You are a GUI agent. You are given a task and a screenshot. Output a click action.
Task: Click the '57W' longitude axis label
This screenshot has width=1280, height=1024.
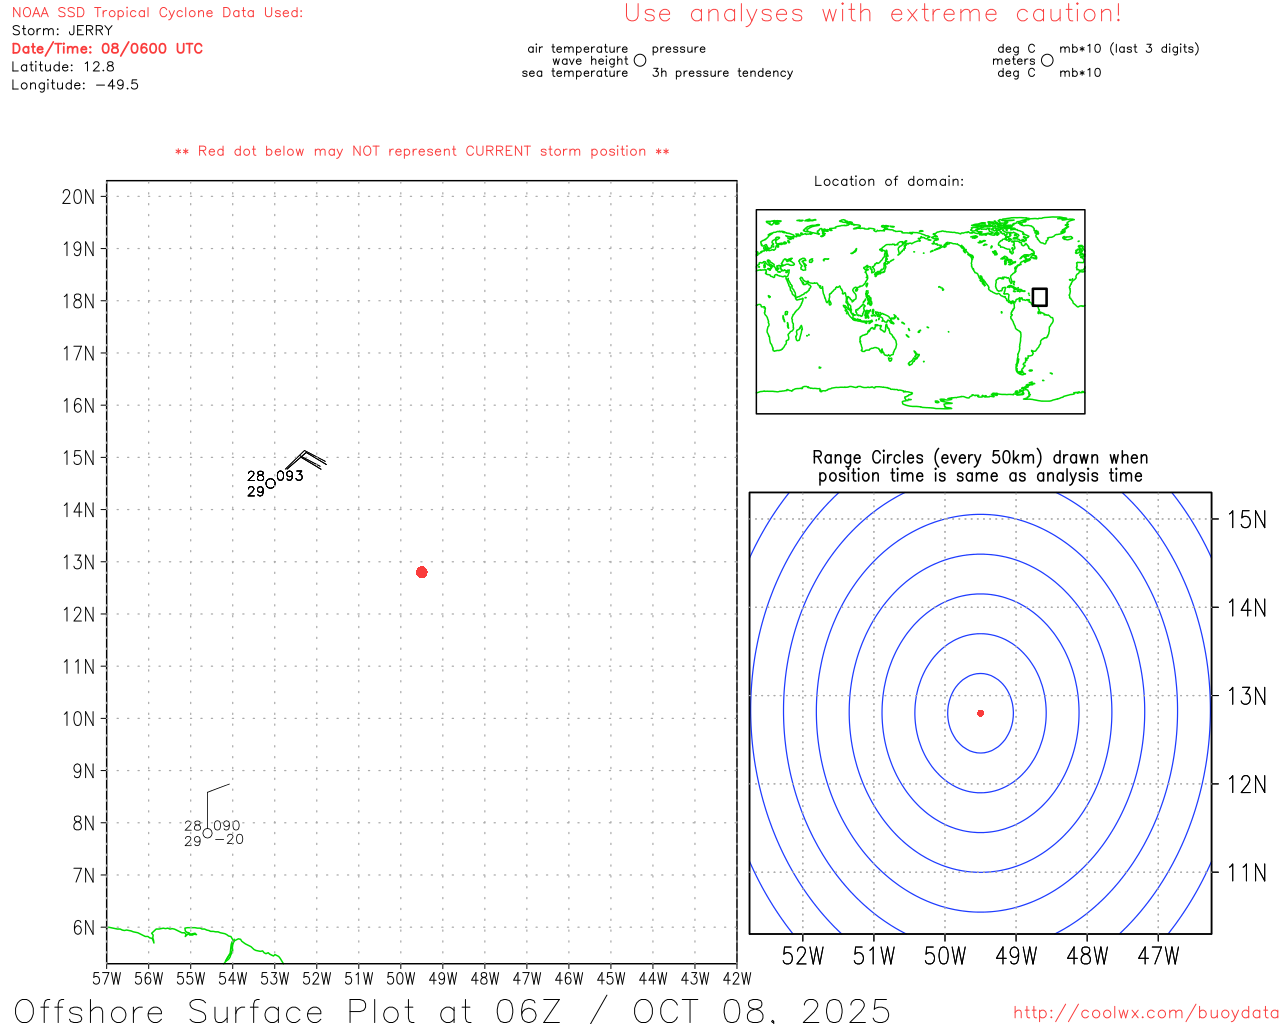pos(106,979)
